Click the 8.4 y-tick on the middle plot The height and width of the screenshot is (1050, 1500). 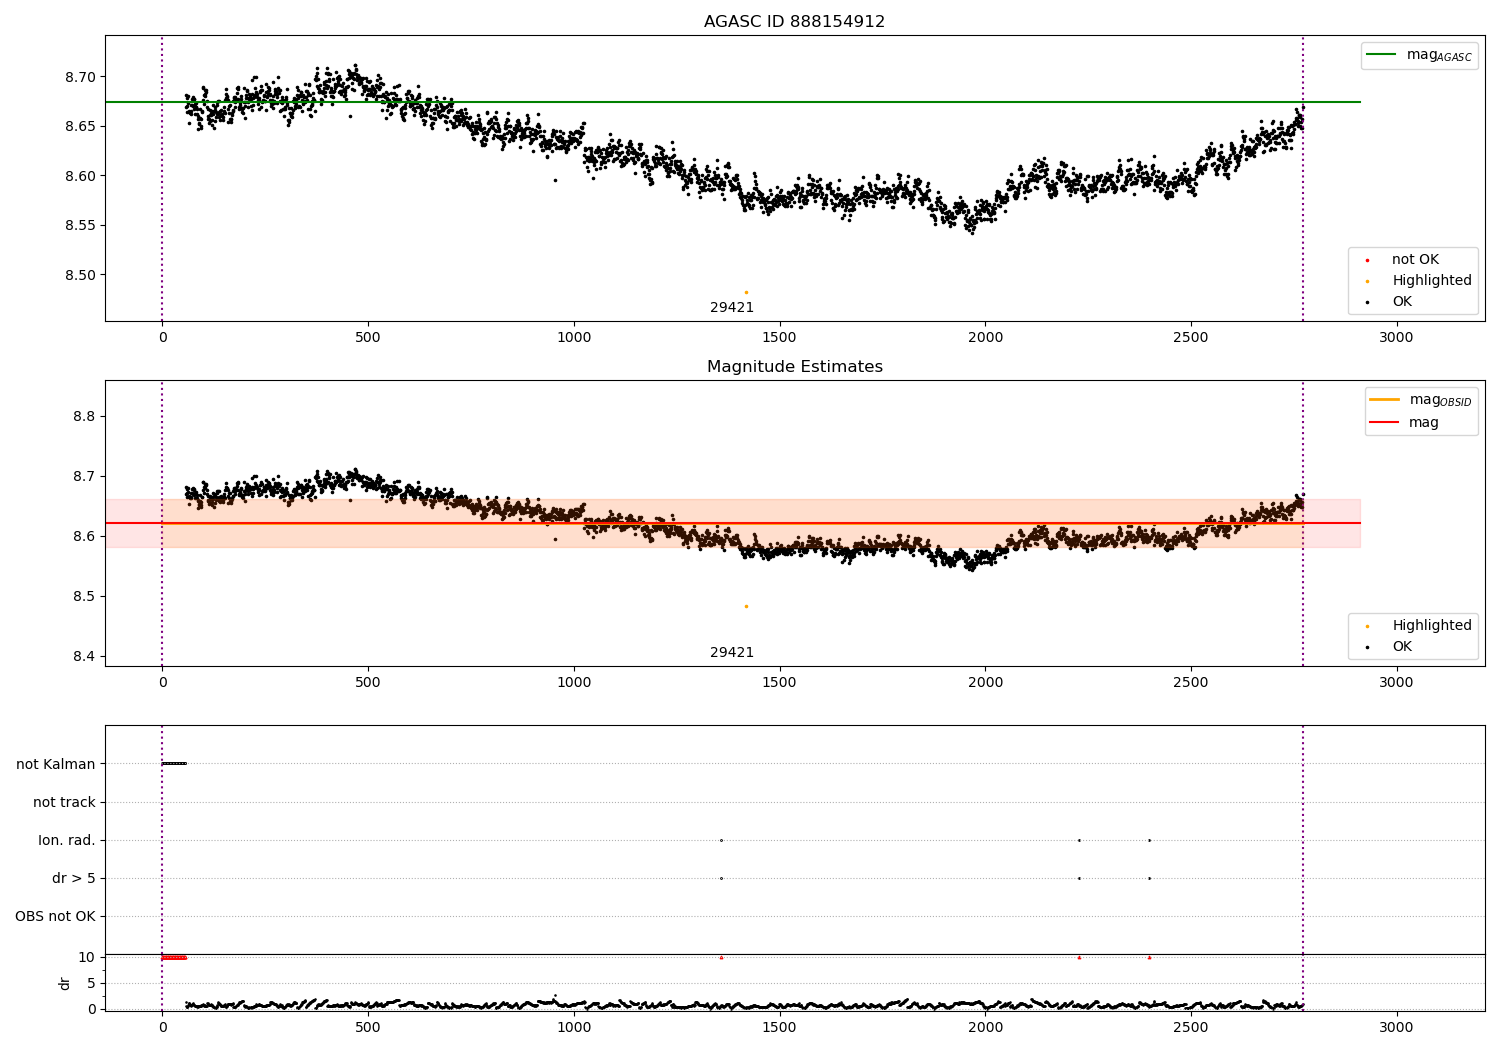click(x=84, y=656)
